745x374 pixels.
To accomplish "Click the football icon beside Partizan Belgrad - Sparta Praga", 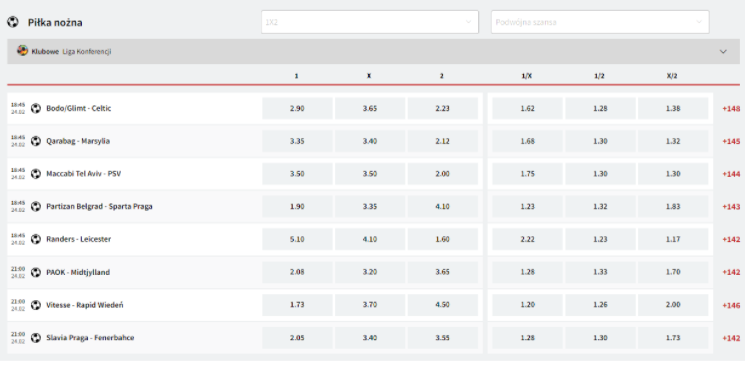I will coord(36,207).
